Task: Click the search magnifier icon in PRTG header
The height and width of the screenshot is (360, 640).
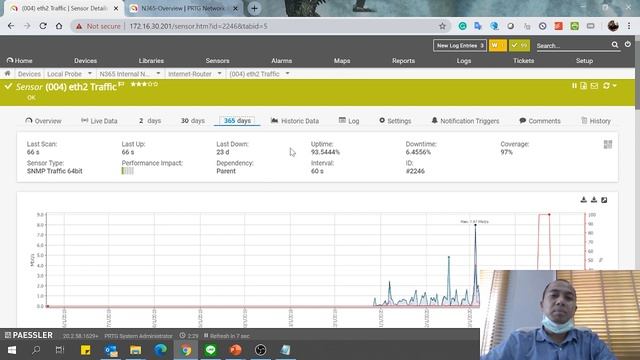Action: coord(615,45)
